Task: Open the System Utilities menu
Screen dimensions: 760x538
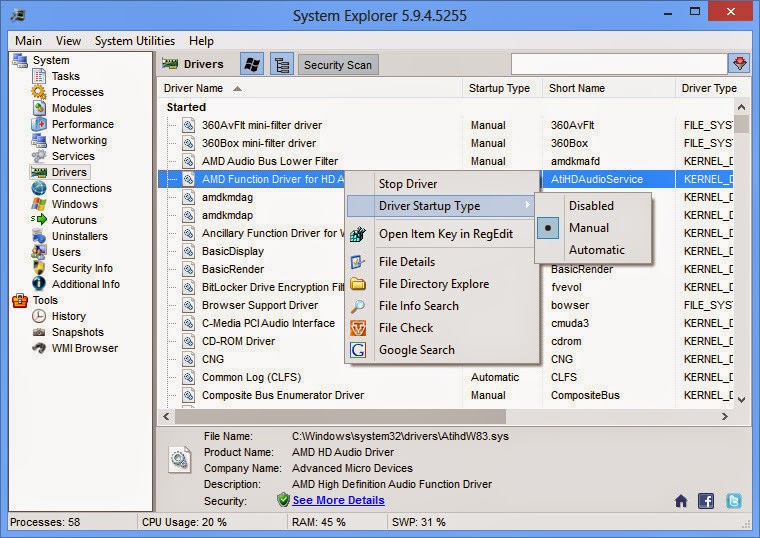Action: tap(135, 41)
